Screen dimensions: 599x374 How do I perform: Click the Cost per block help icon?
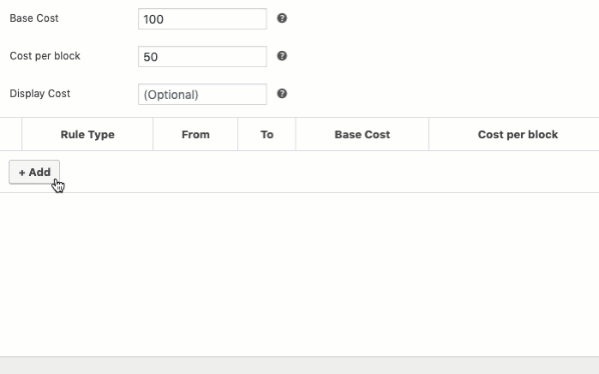(282, 56)
